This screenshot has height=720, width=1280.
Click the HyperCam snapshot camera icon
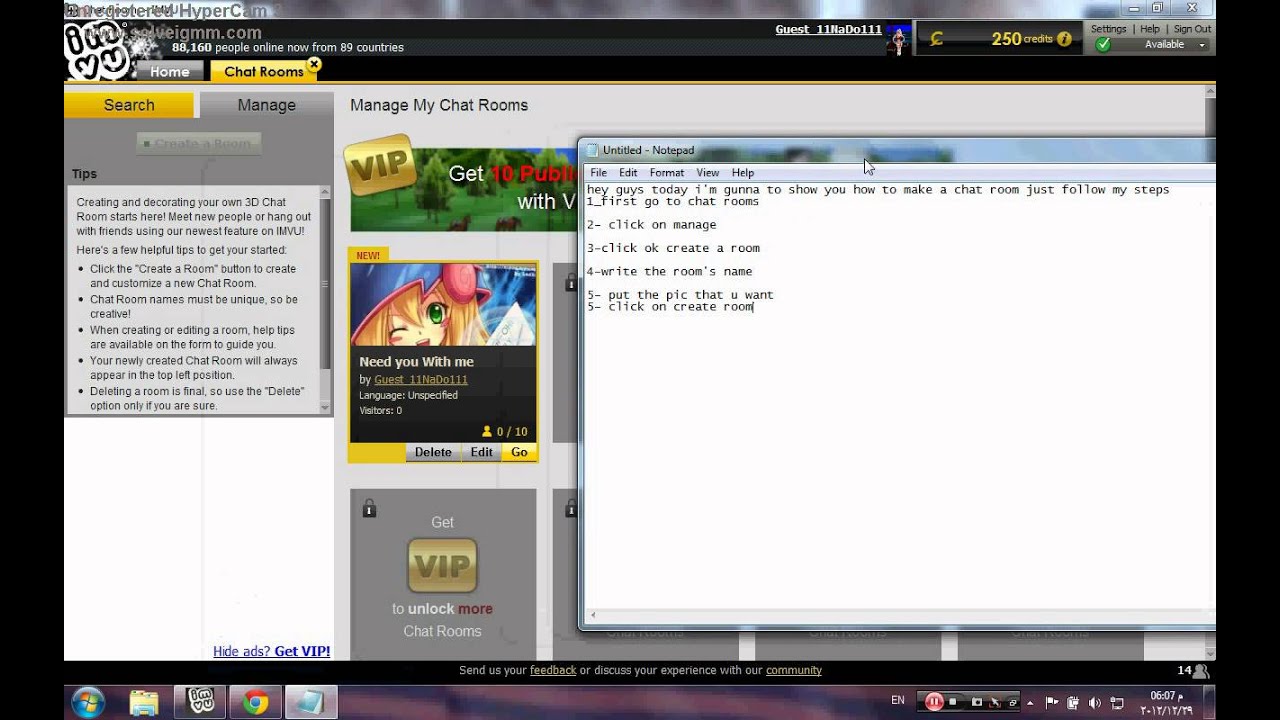click(977, 702)
